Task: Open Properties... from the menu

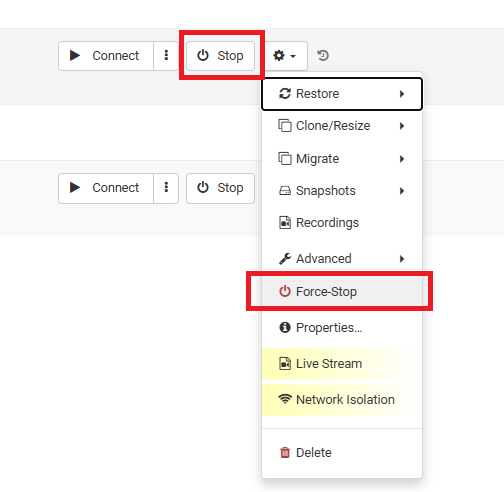Action: (x=342, y=328)
